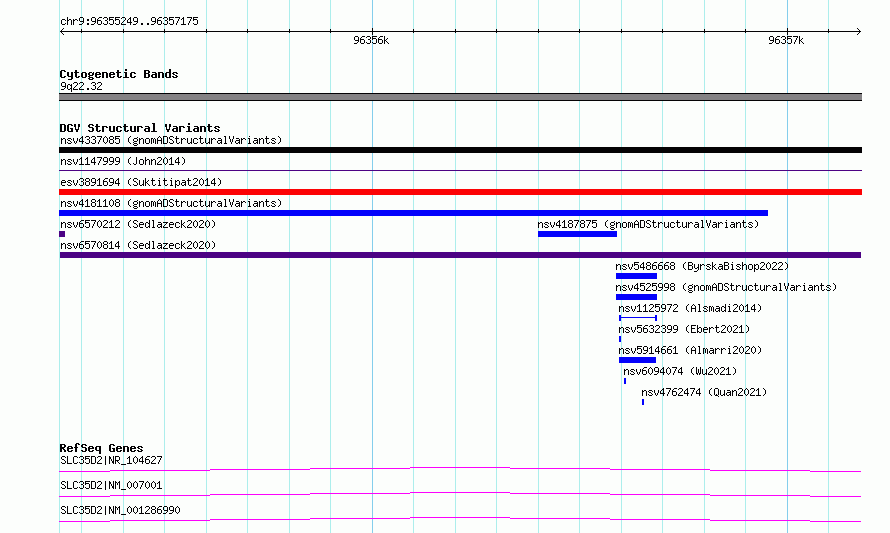This screenshot has height=533, width=890.
Task: Click the blue nsv5486668 variant bar
Action: pyautogui.click(x=636, y=276)
